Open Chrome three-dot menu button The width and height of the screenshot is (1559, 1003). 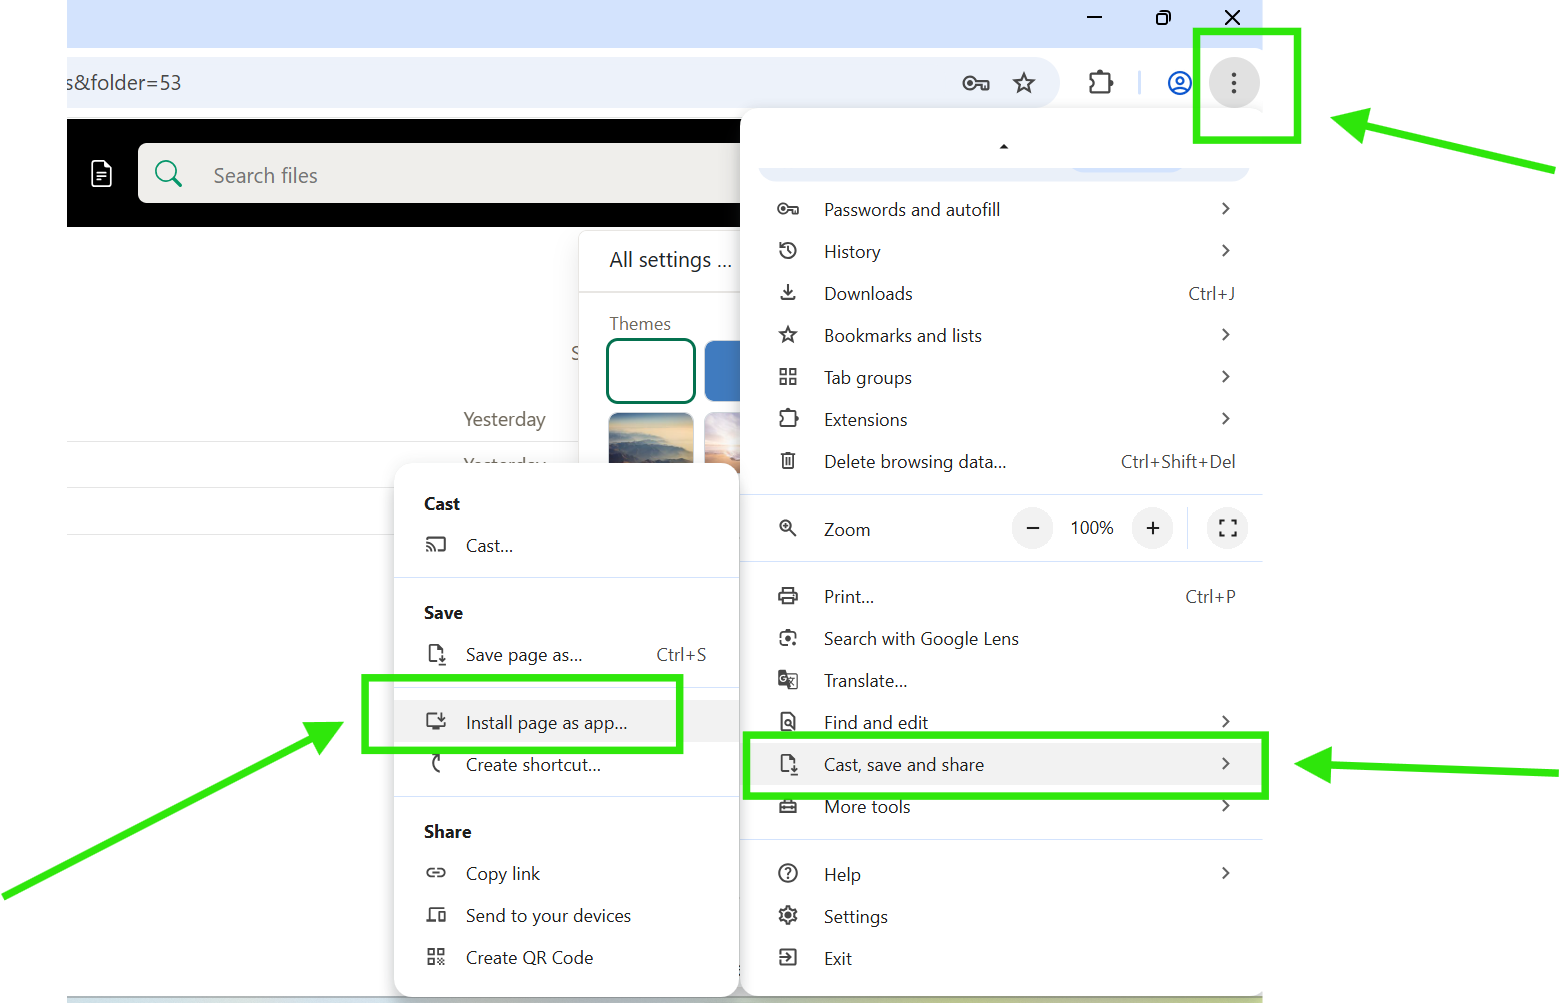(x=1233, y=83)
